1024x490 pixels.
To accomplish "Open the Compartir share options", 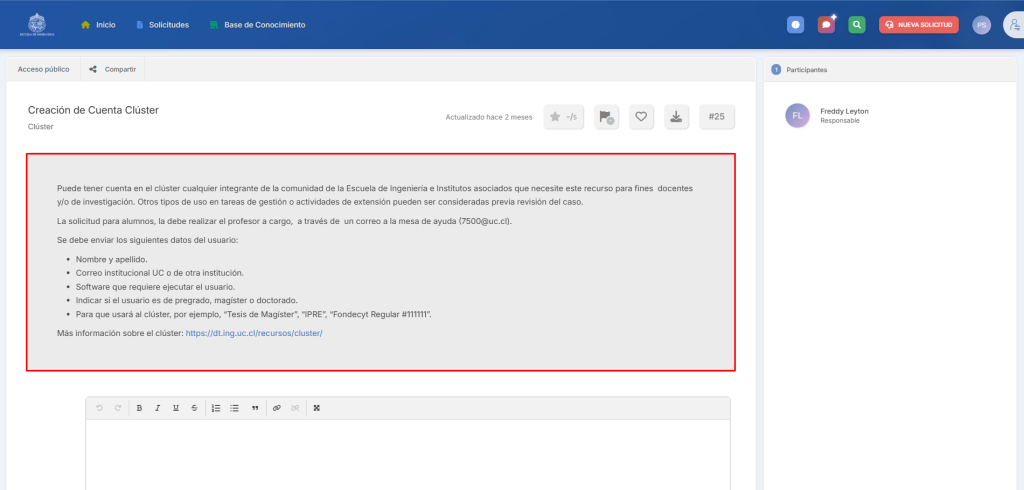I will [114, 69].
